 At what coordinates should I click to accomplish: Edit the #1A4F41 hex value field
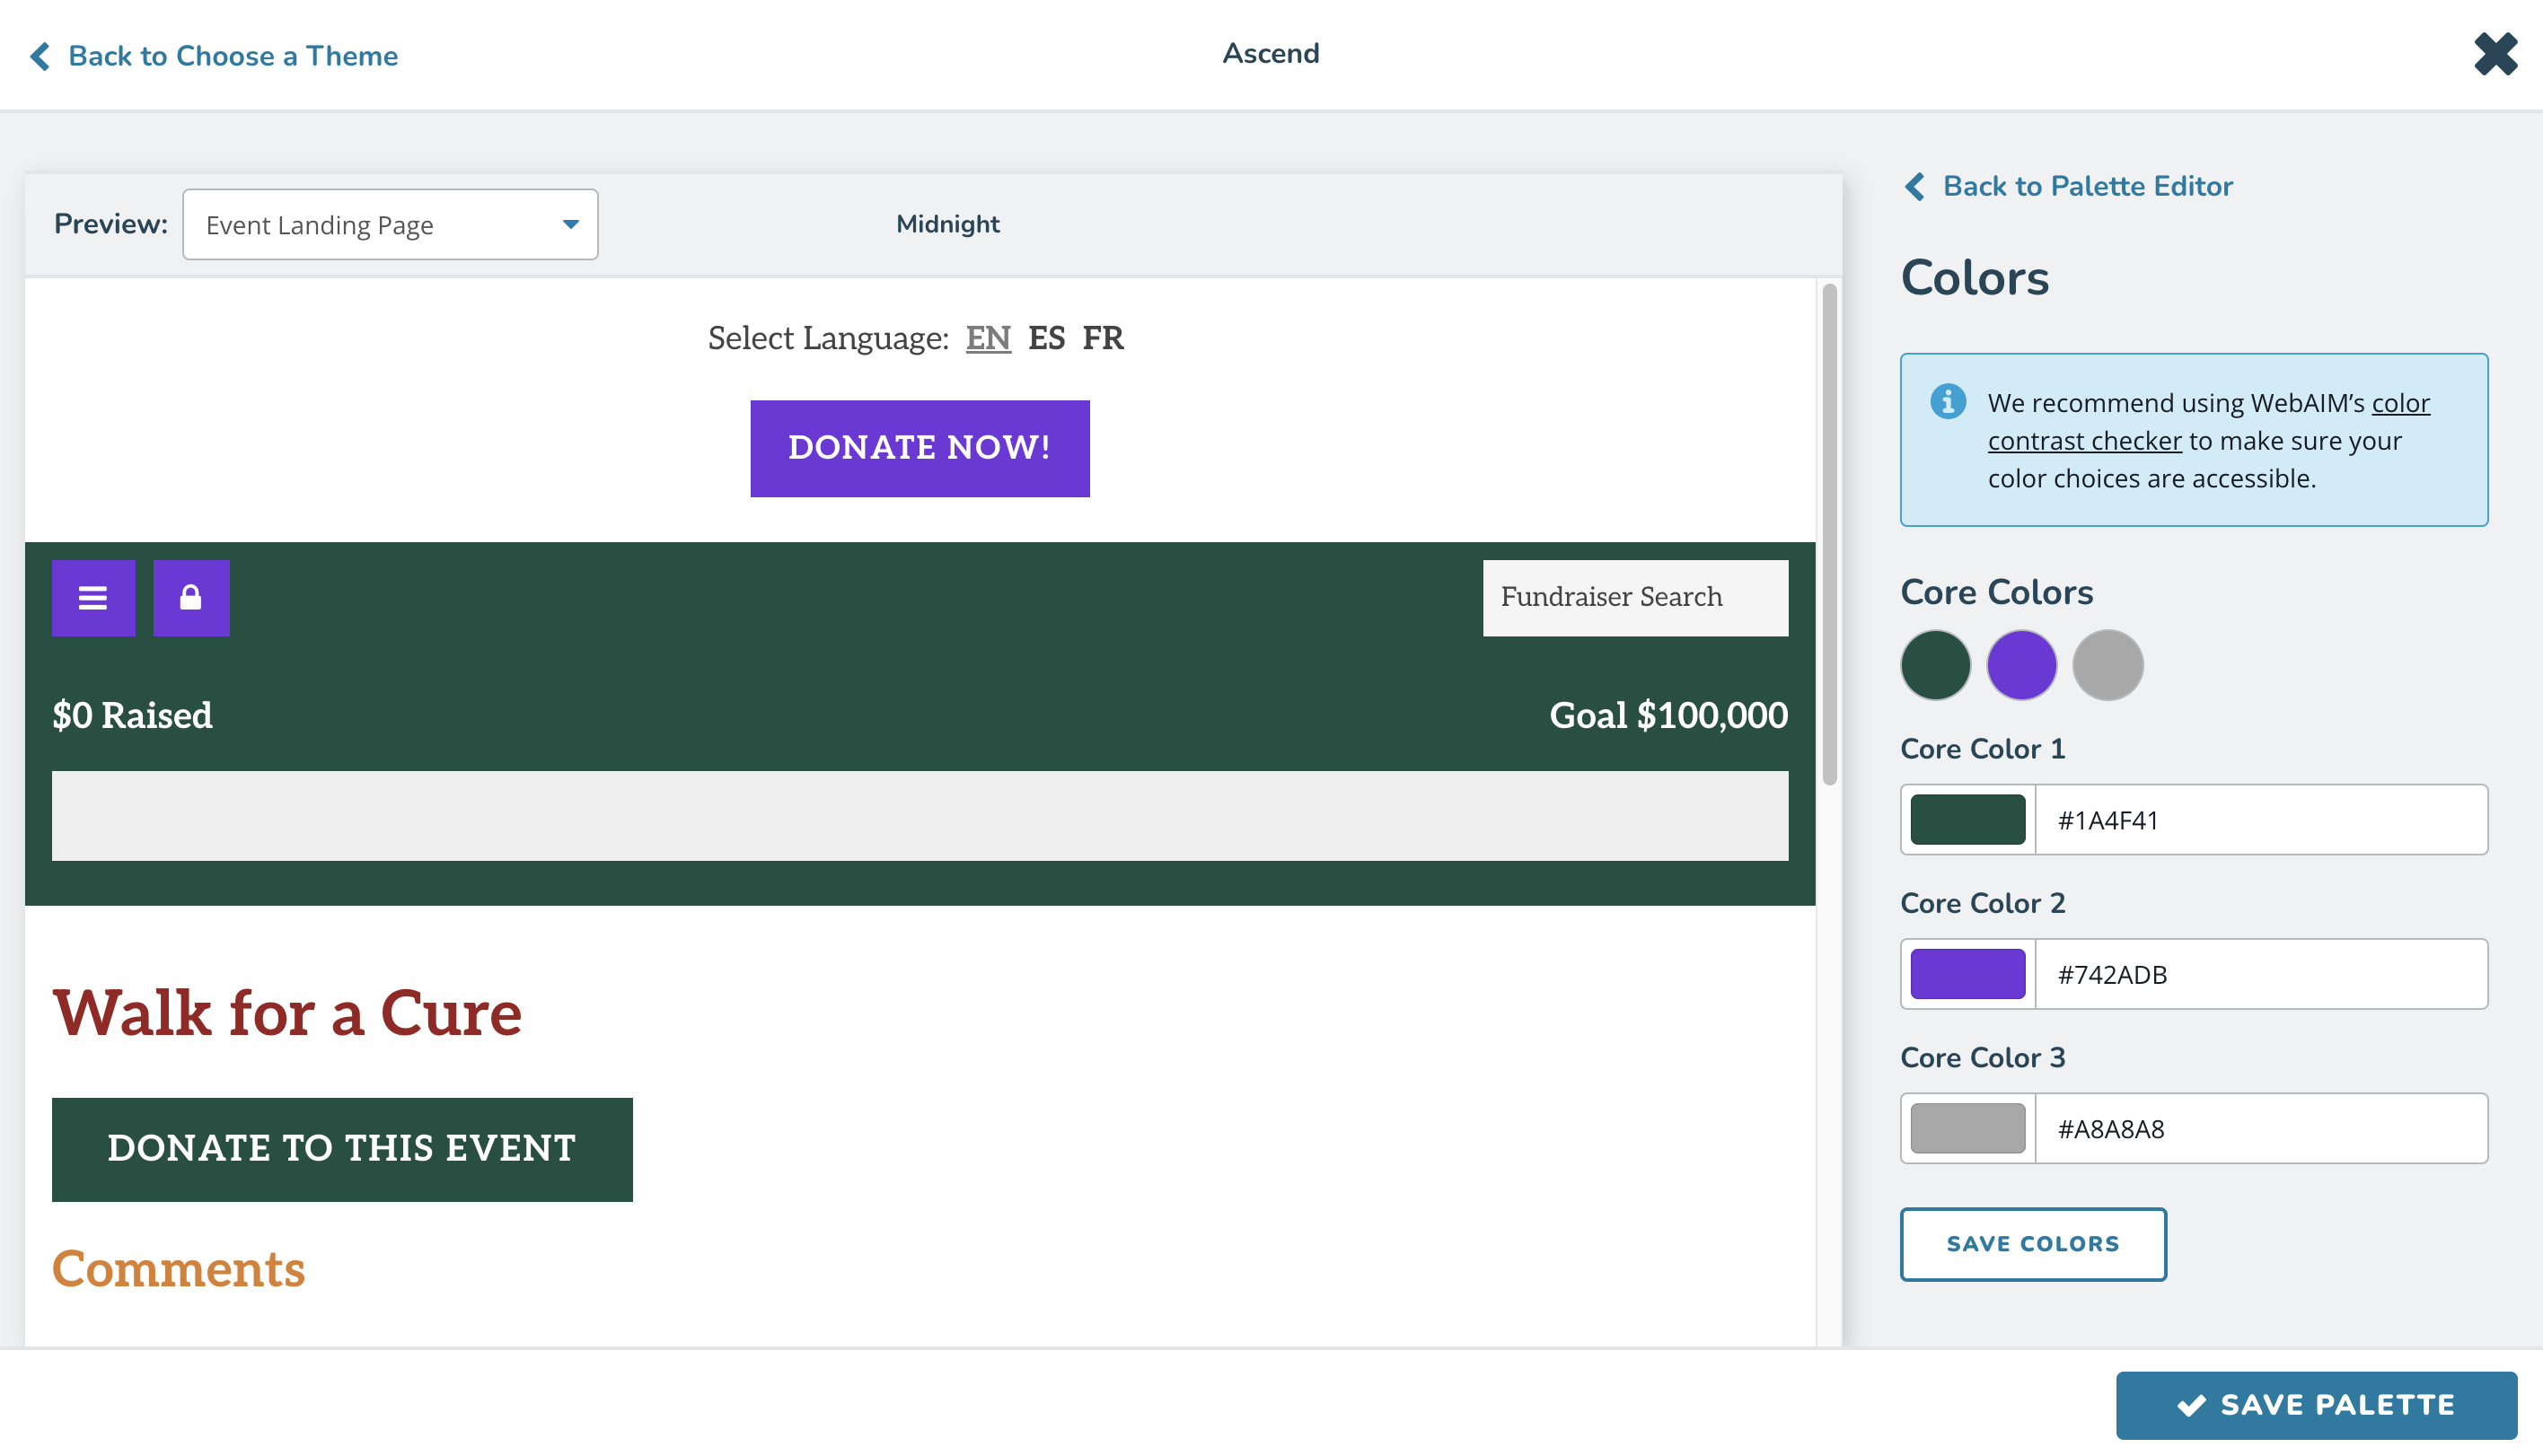2261,820
